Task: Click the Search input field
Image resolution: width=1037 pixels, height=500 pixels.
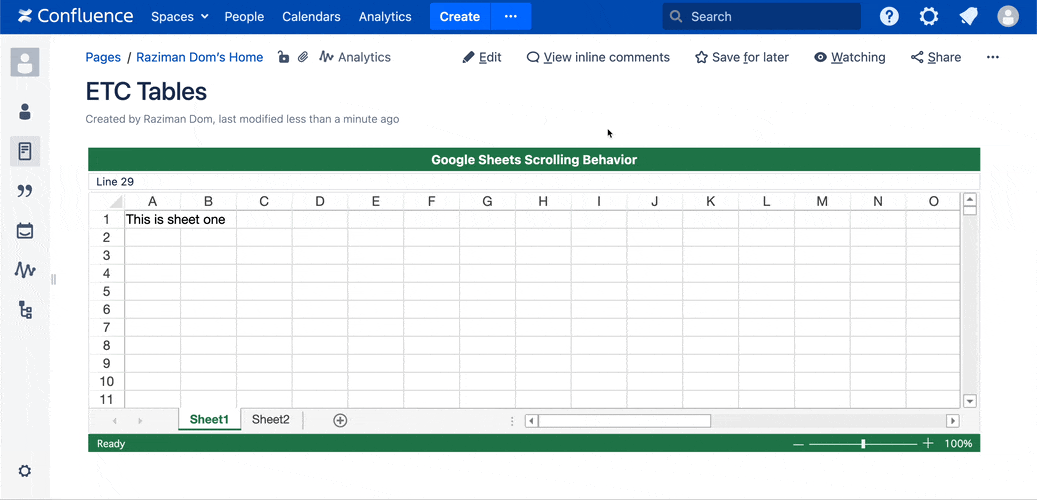Action: point(770,17)
